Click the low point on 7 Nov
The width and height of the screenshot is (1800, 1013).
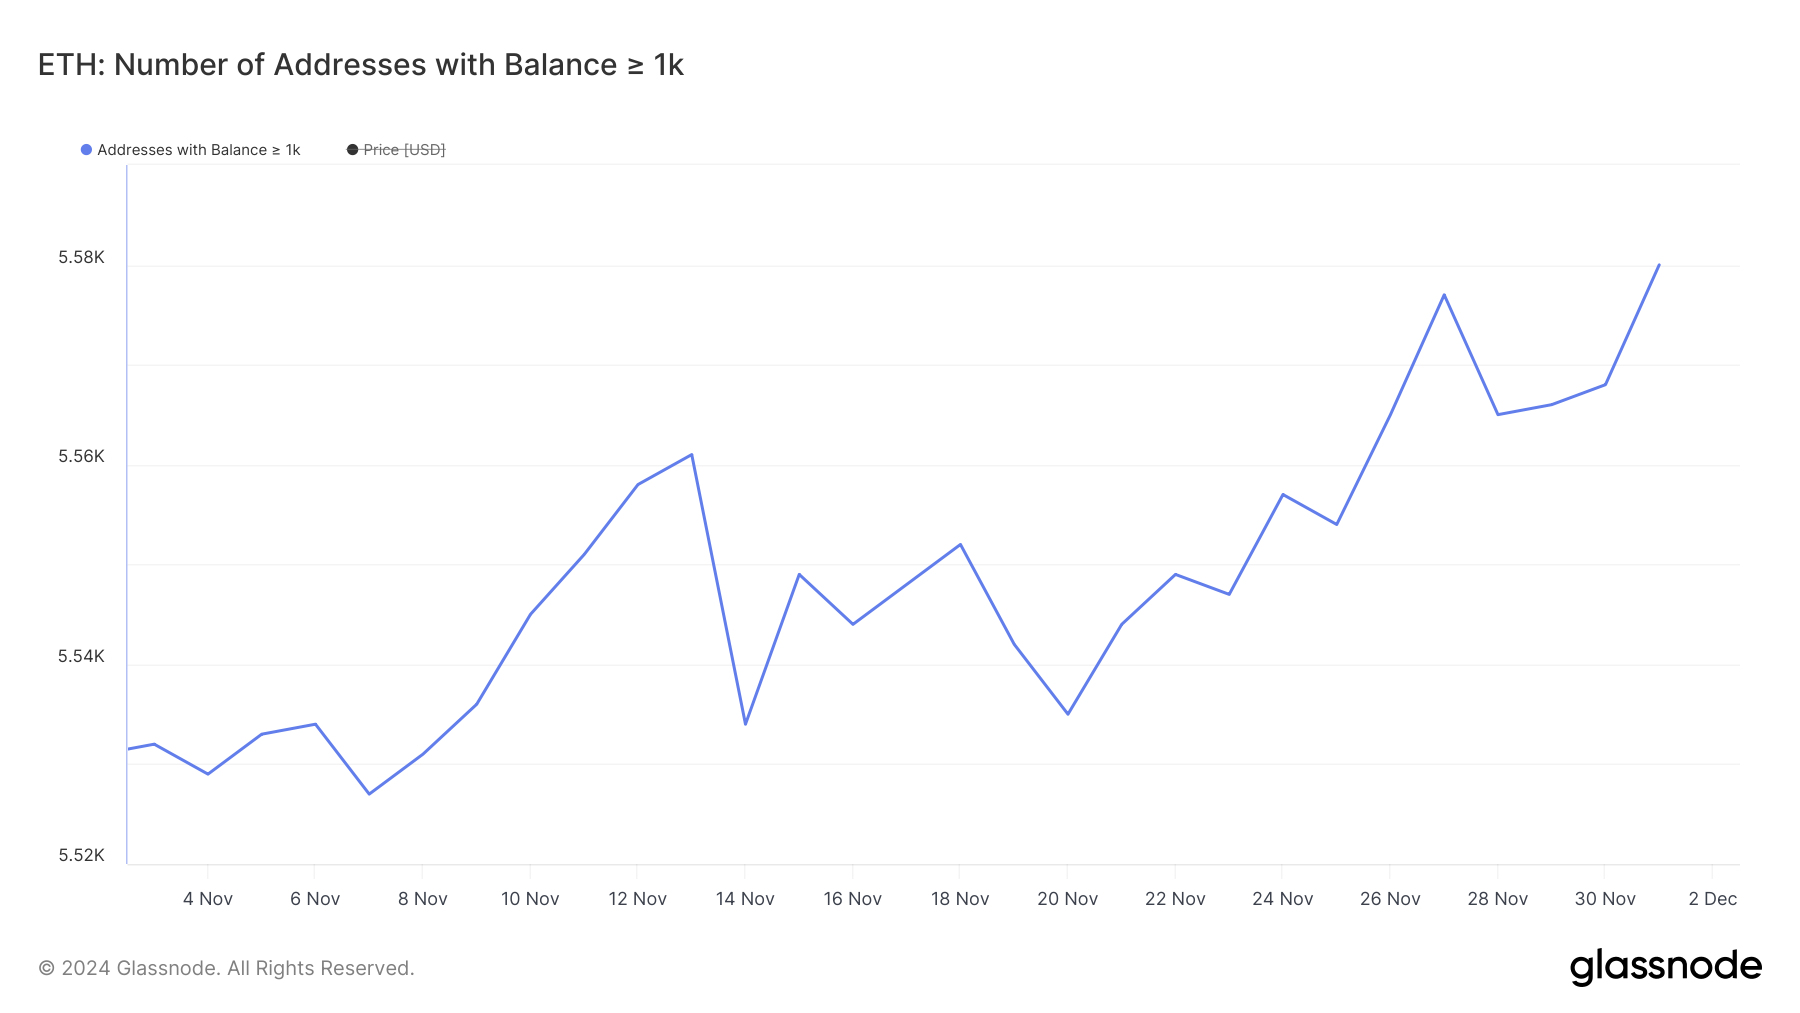pos(369,793)
